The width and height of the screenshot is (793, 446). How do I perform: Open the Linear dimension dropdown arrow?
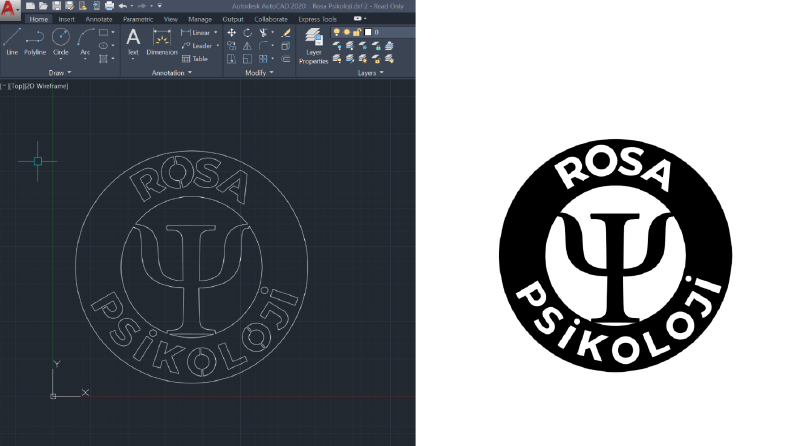point(216,32)
